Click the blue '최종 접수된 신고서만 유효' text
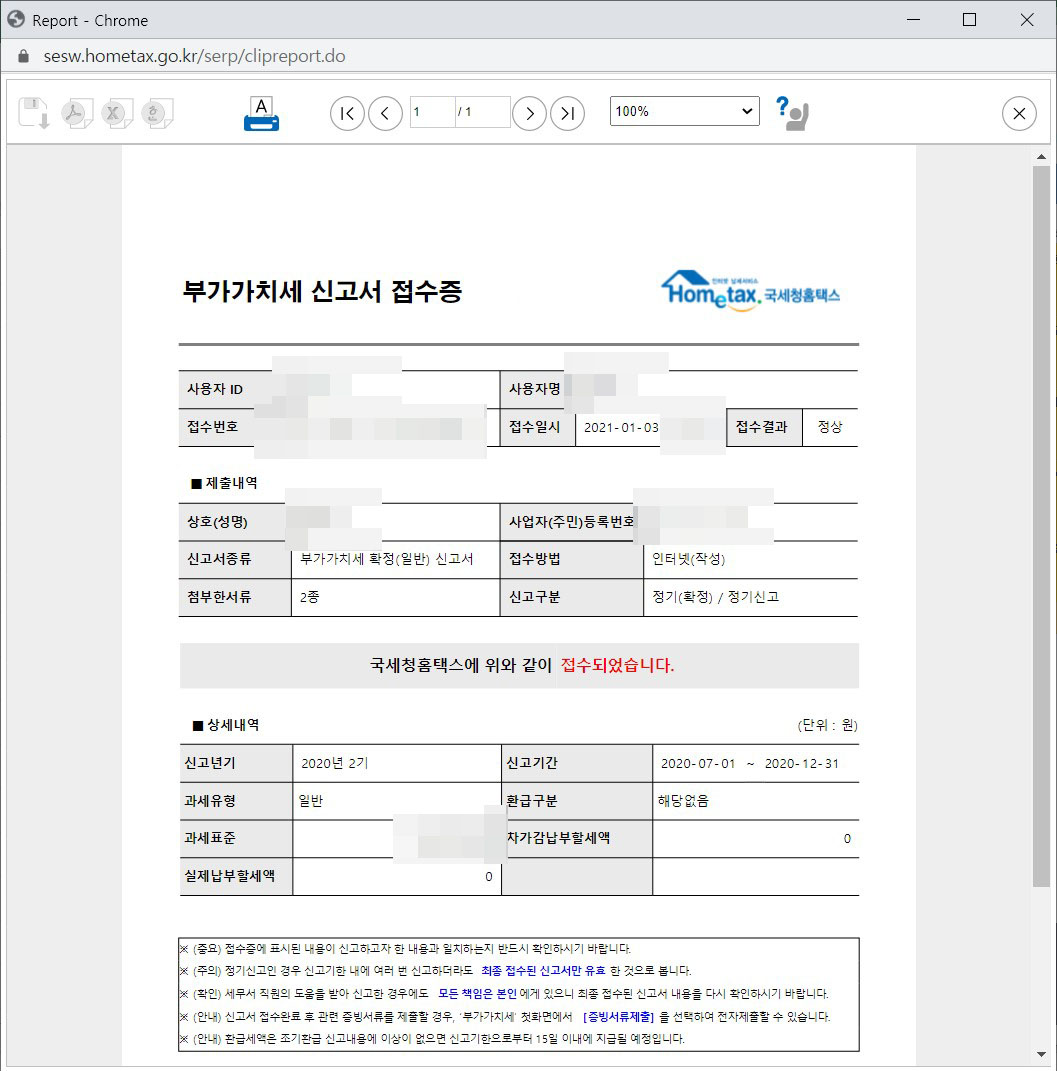The height and width of the screenshot is (1071, 1057). click(x=543, y=971)
